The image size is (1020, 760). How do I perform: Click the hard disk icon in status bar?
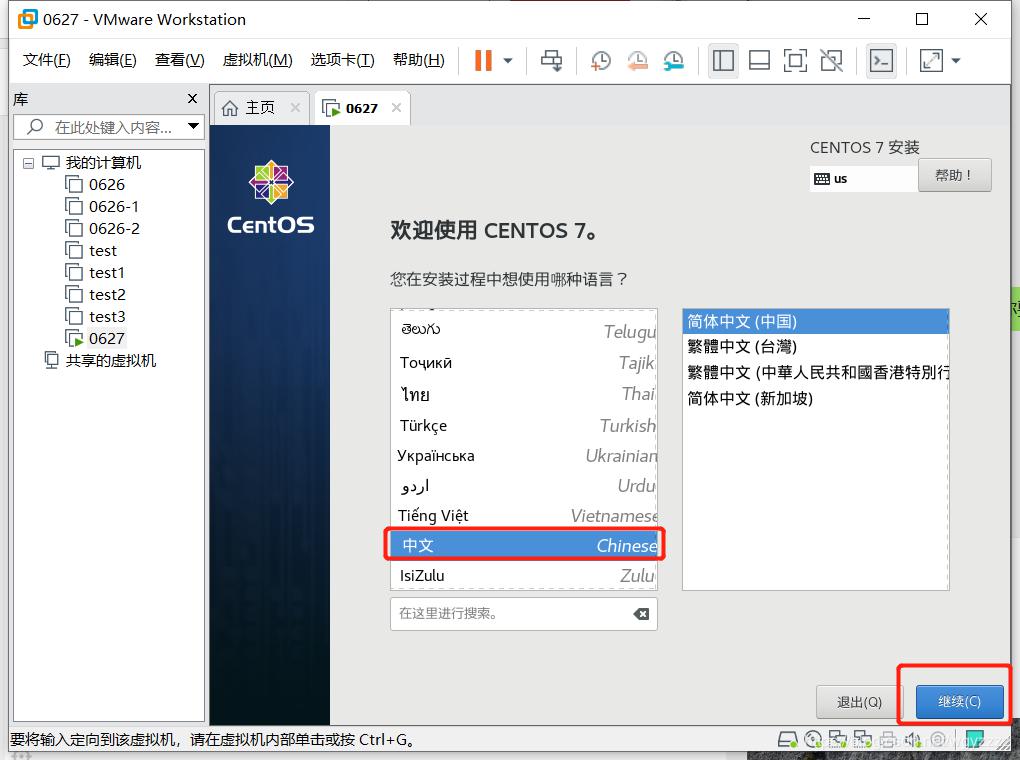pos(787,740)
